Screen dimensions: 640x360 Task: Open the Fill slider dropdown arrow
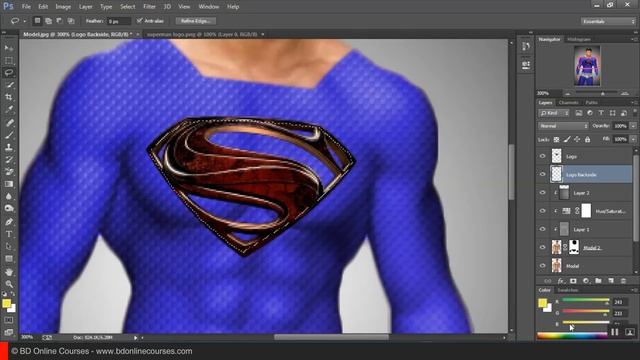(633, 139)
